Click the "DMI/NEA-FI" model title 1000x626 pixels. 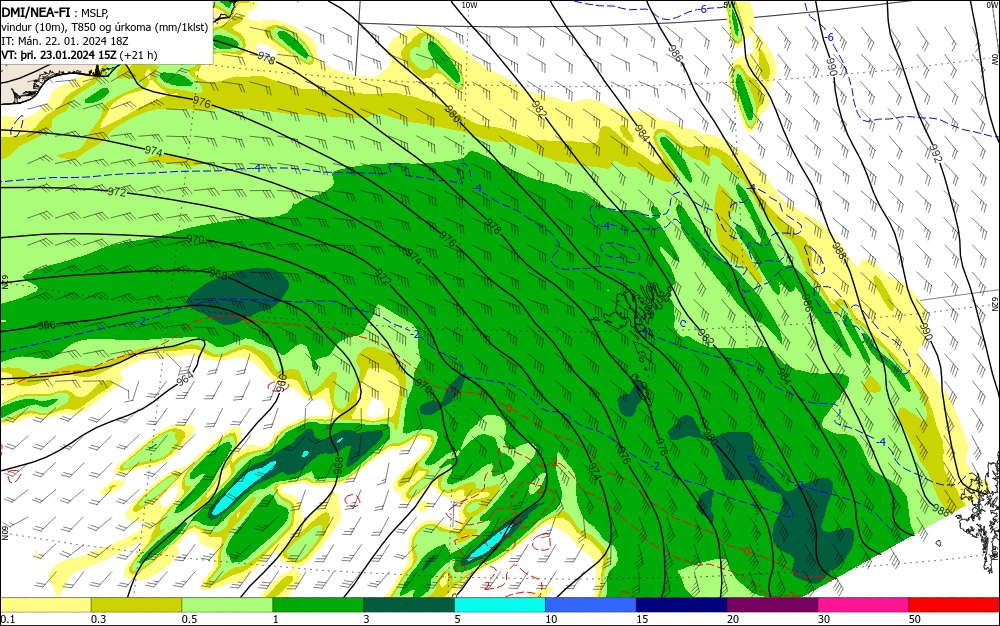pyautogui.click(x=36, y=12)
